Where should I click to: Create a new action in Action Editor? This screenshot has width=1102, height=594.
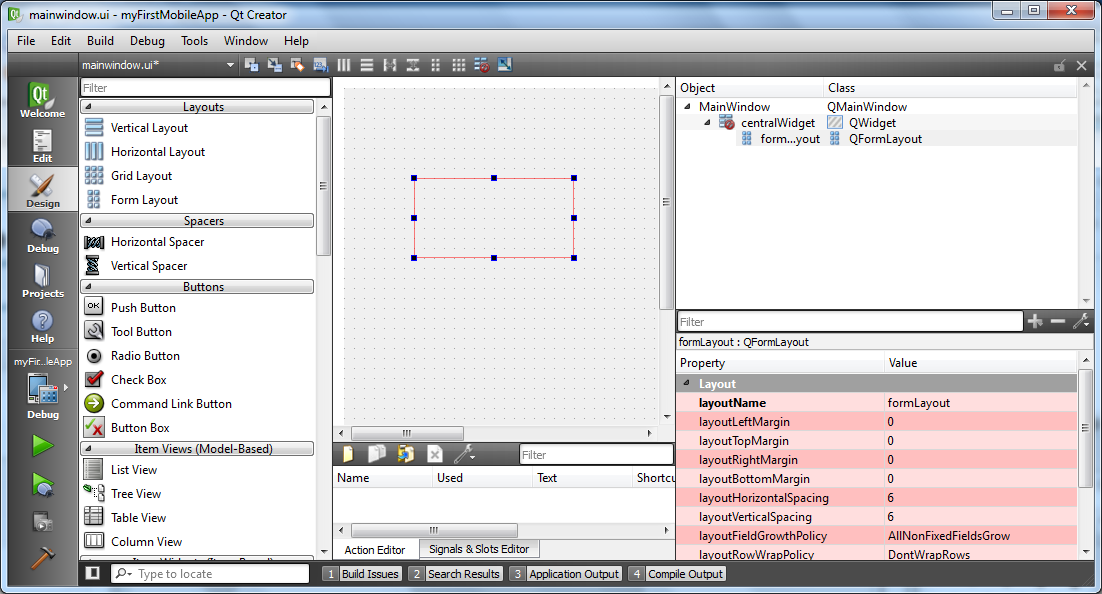pos(348,454)
